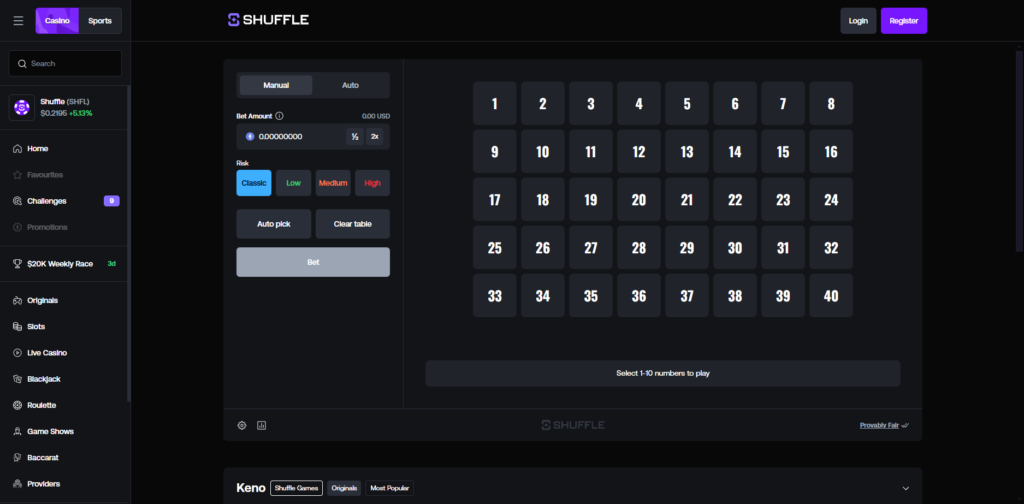Toggle Keno number 16 tile
1024x504 pixels.
coord(831,151)
